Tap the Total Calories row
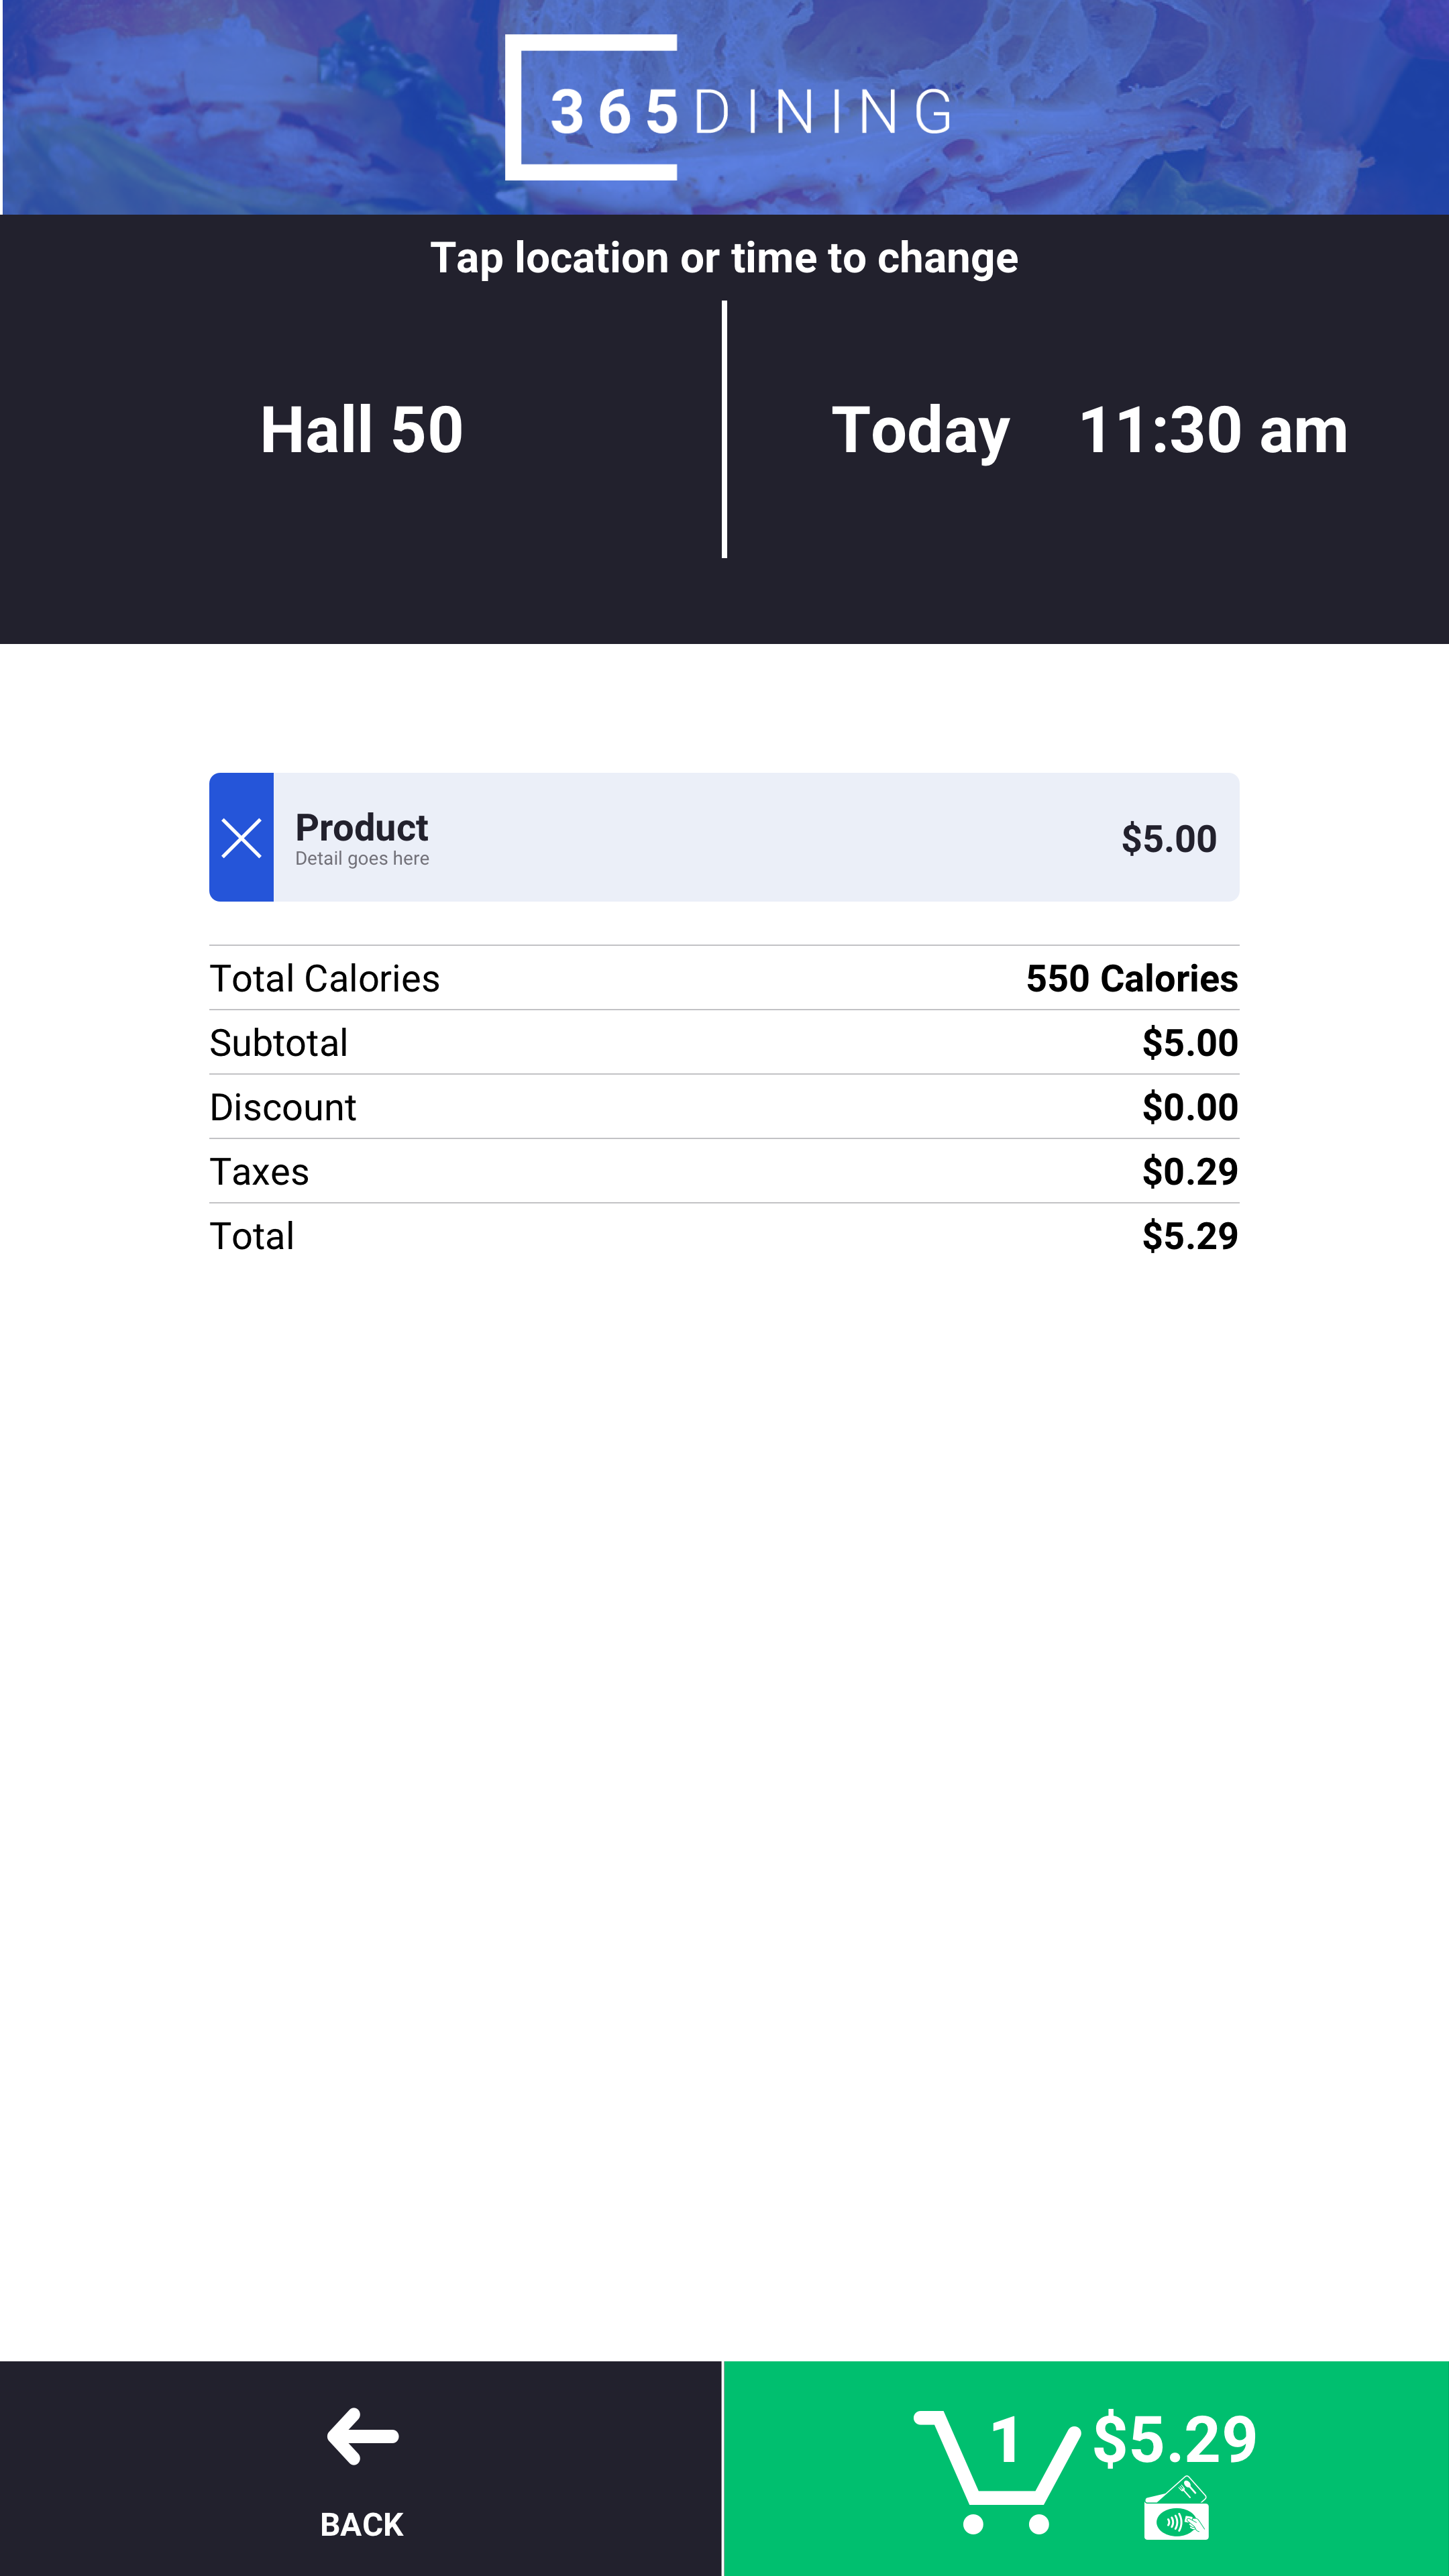The image size is (1449, 2576). 724,978
